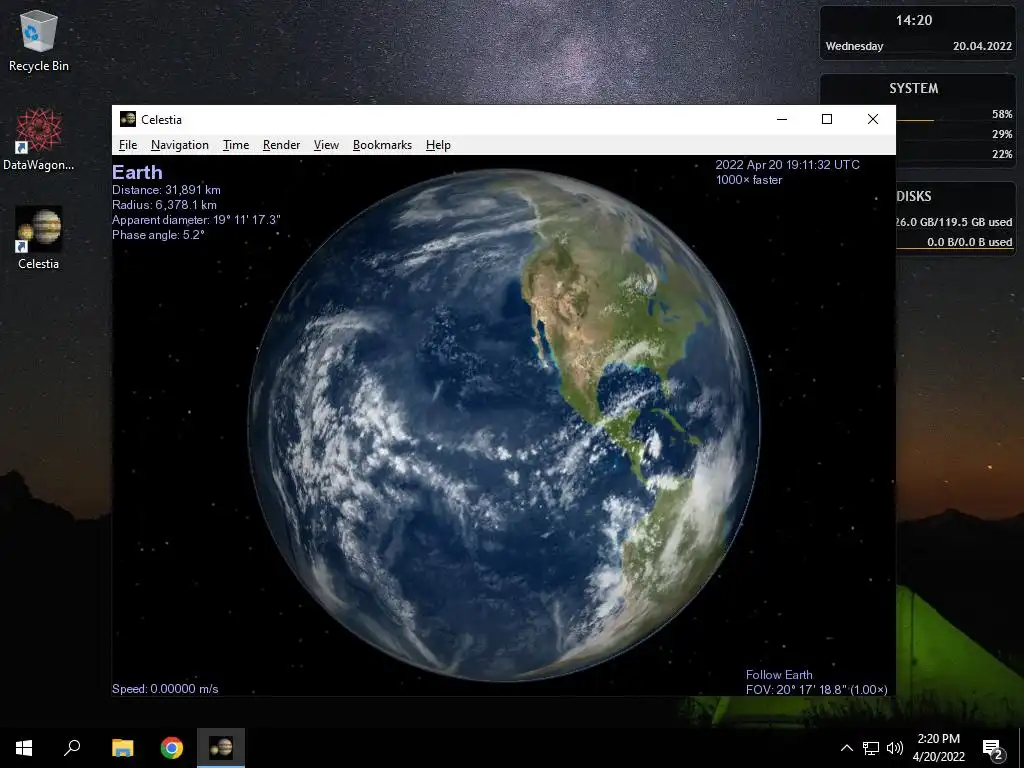Maximize the Celestia window
The height and width of the screenshot is (768, 1024).
[x=827, y=119]
